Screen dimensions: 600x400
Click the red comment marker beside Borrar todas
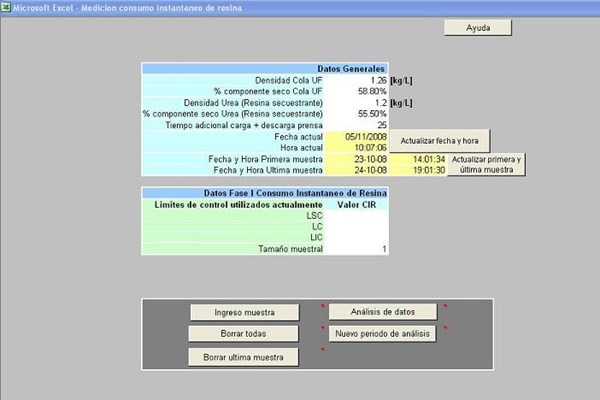tap(322, 328)
